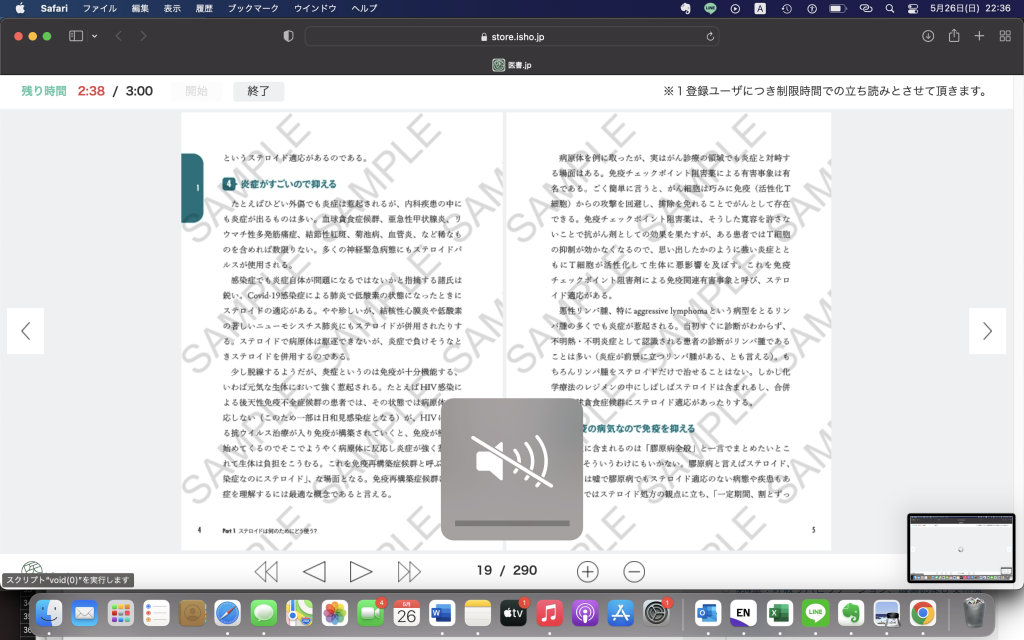Open the Privacy Report shield icon
Viewport: 1024px width, 640px height.
point(289,36)
